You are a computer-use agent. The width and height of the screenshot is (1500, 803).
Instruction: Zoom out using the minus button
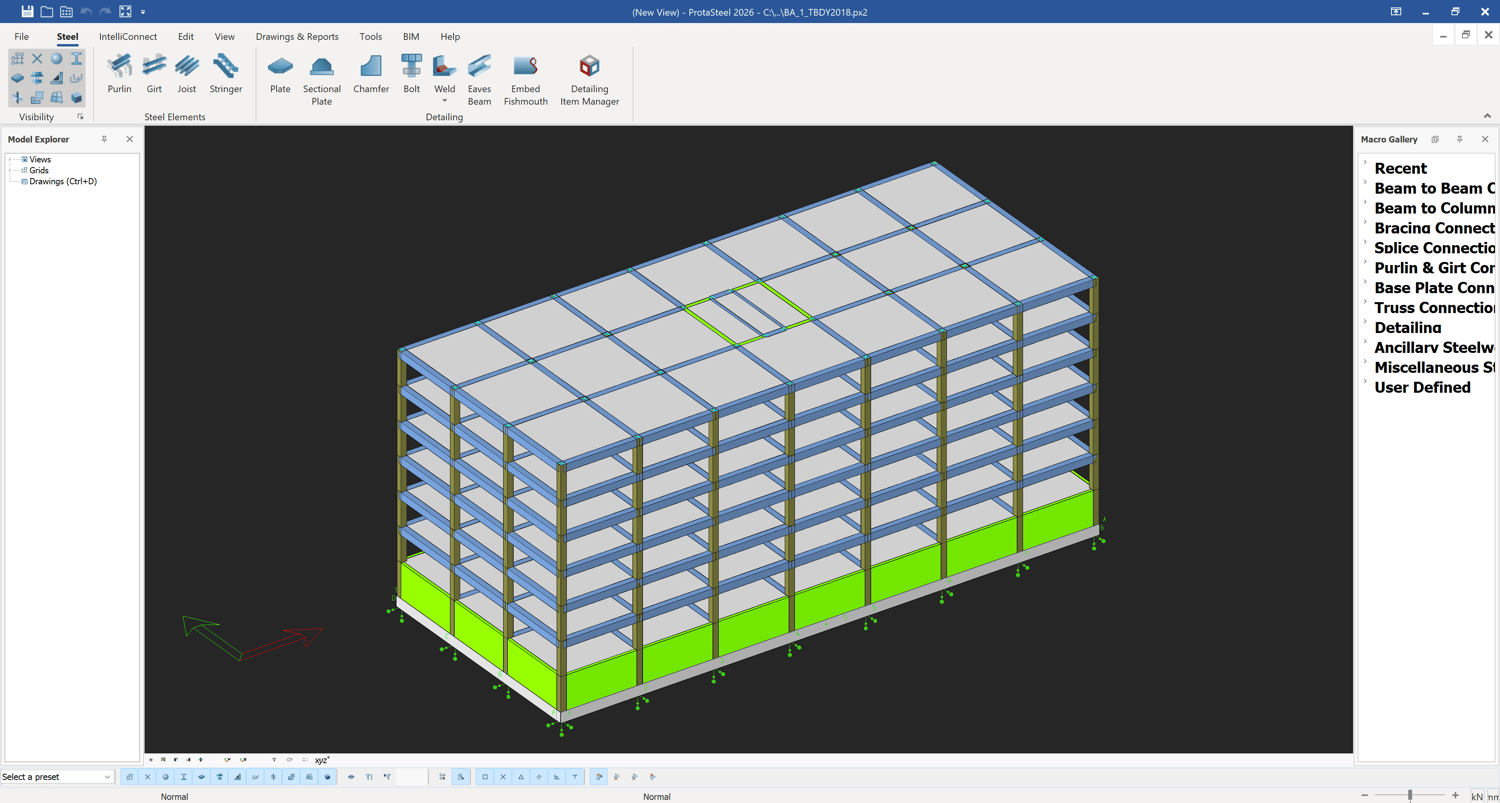[1365, 796]
